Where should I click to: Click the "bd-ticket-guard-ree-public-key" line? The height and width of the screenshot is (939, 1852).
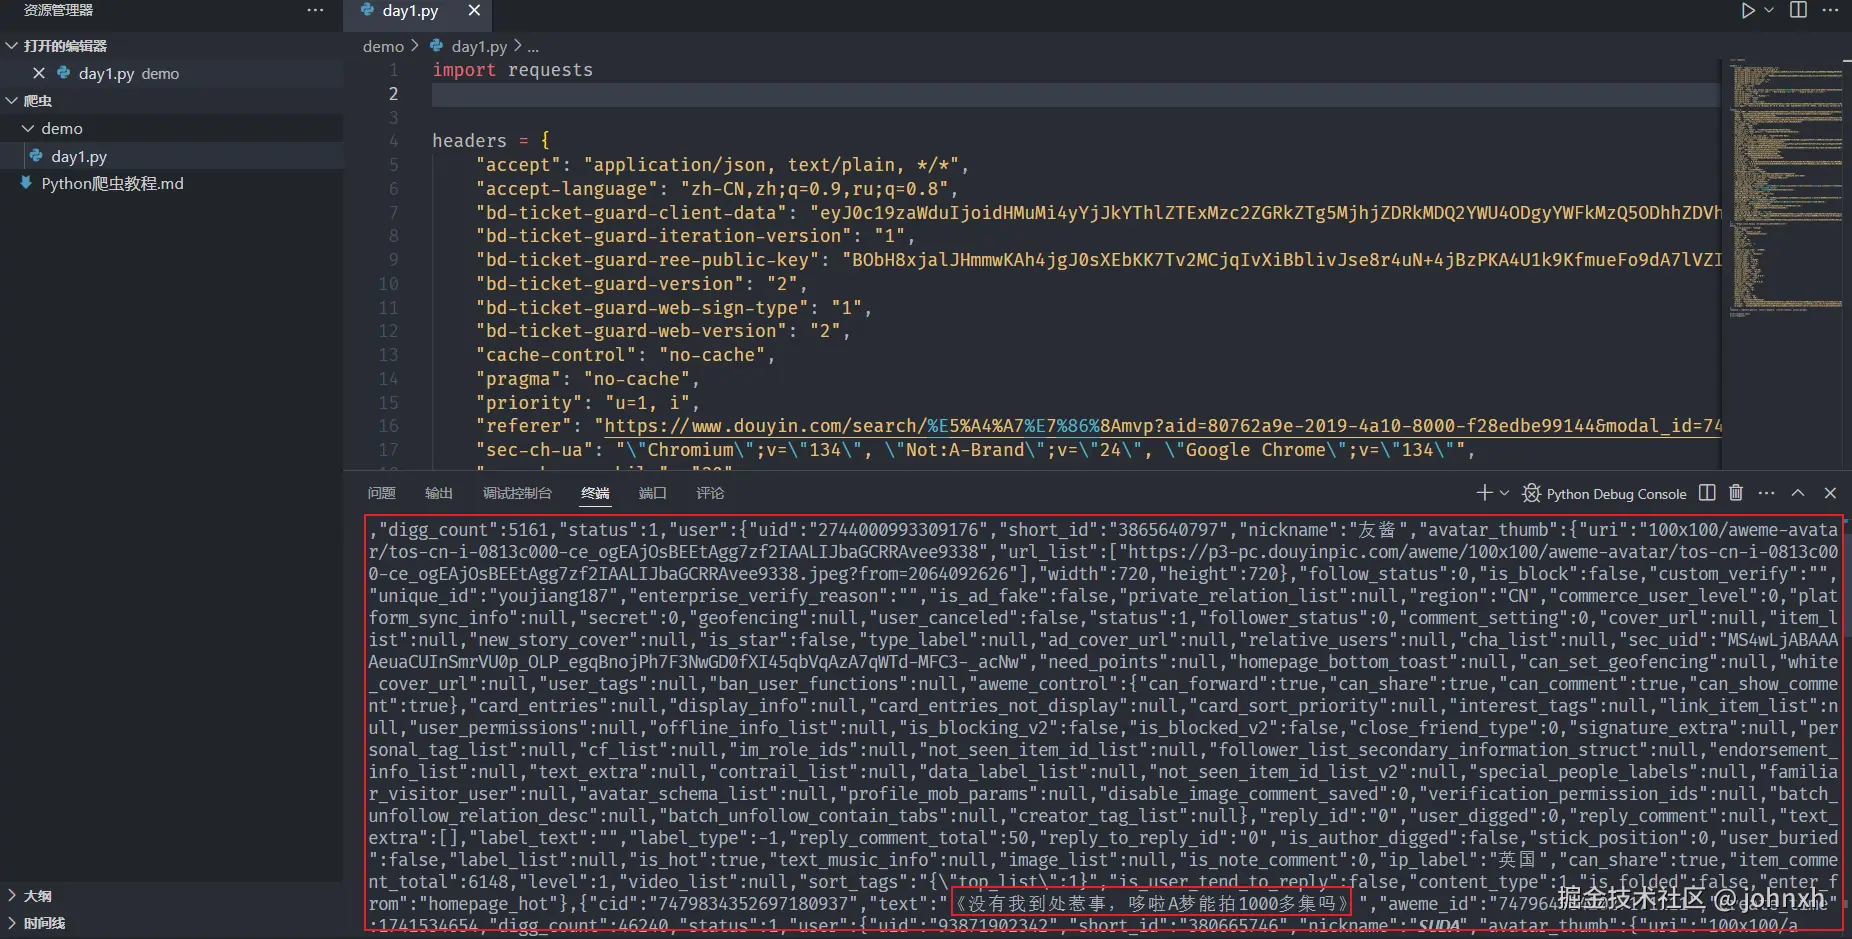point(1099,260)
